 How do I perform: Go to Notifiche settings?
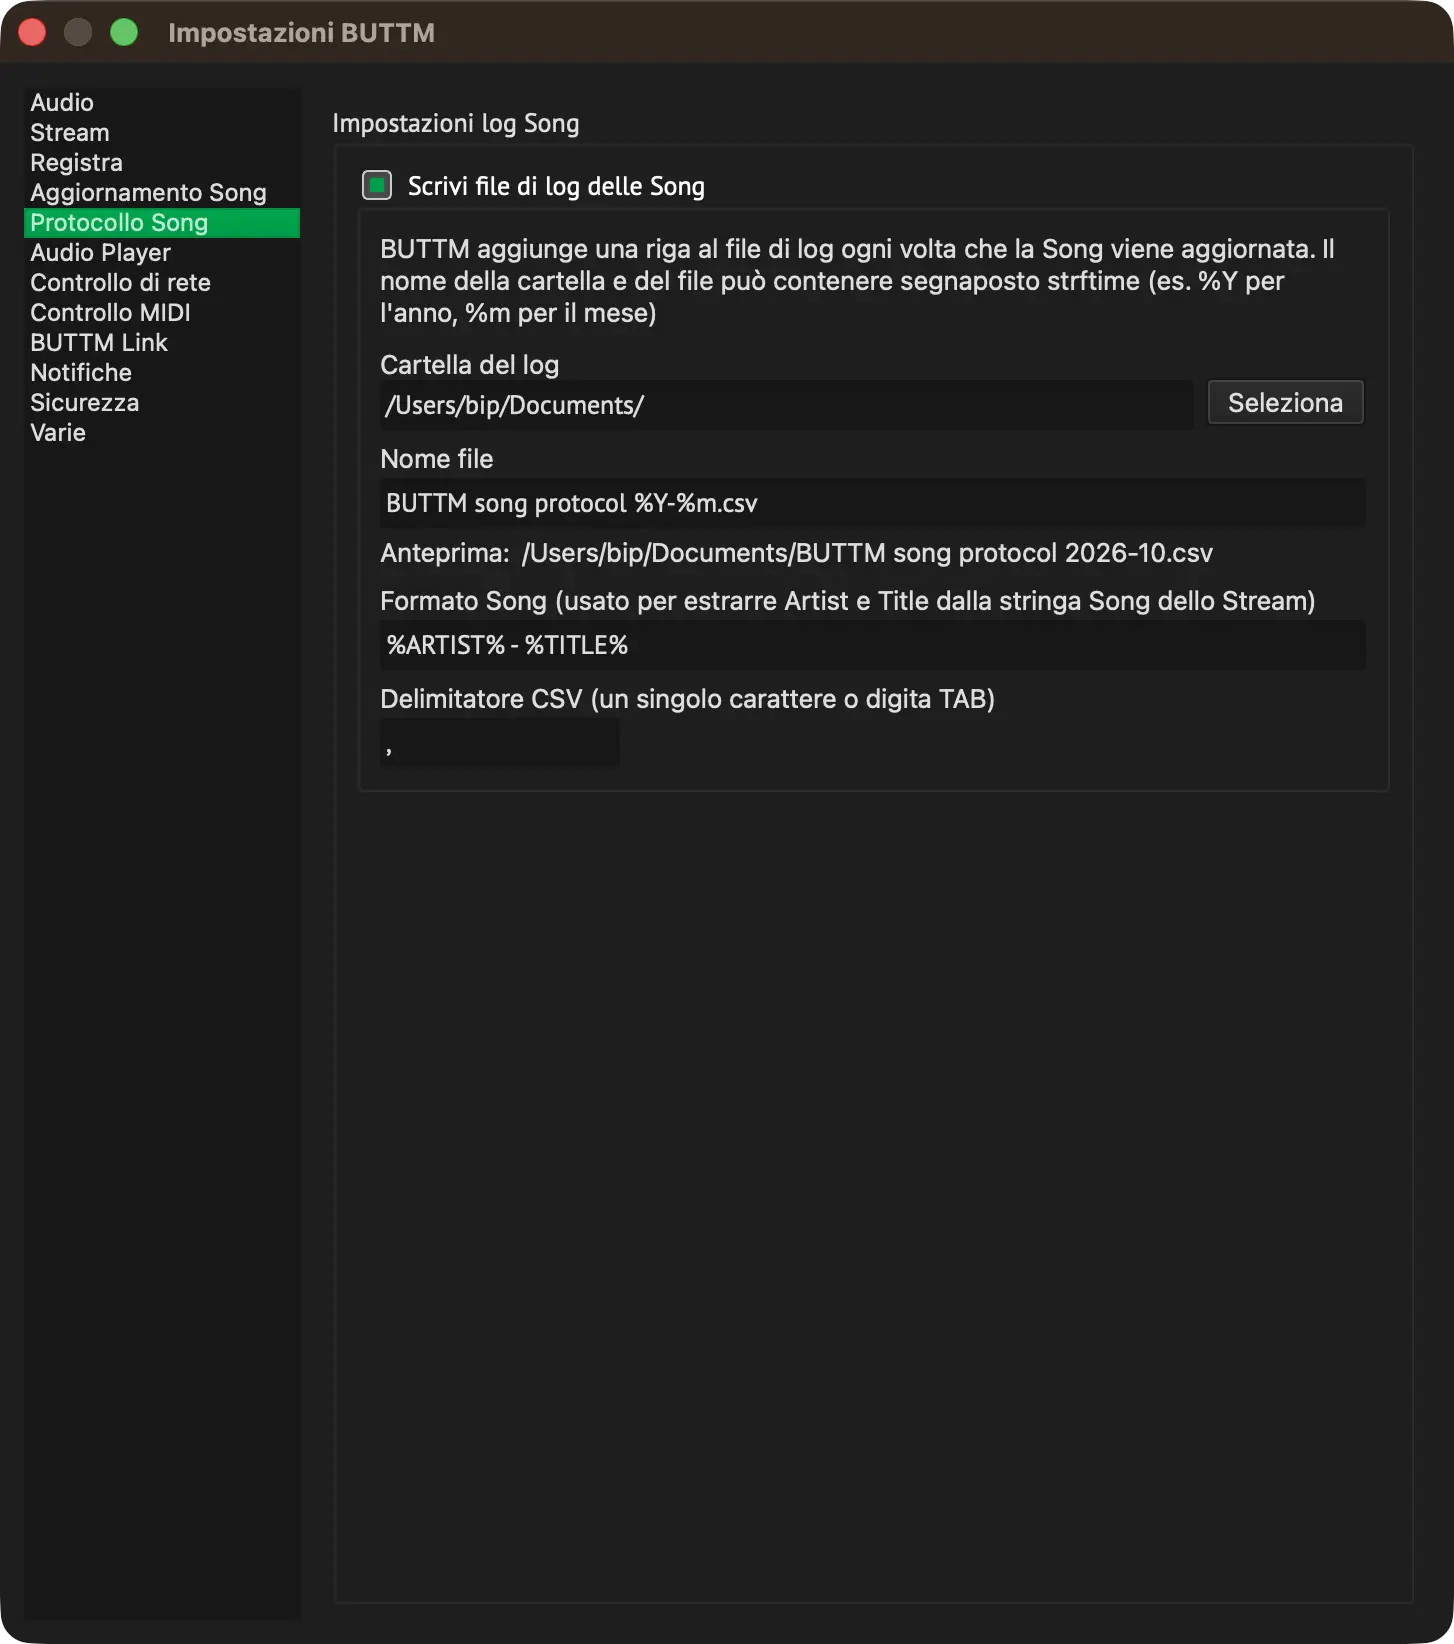coord(161,373)
